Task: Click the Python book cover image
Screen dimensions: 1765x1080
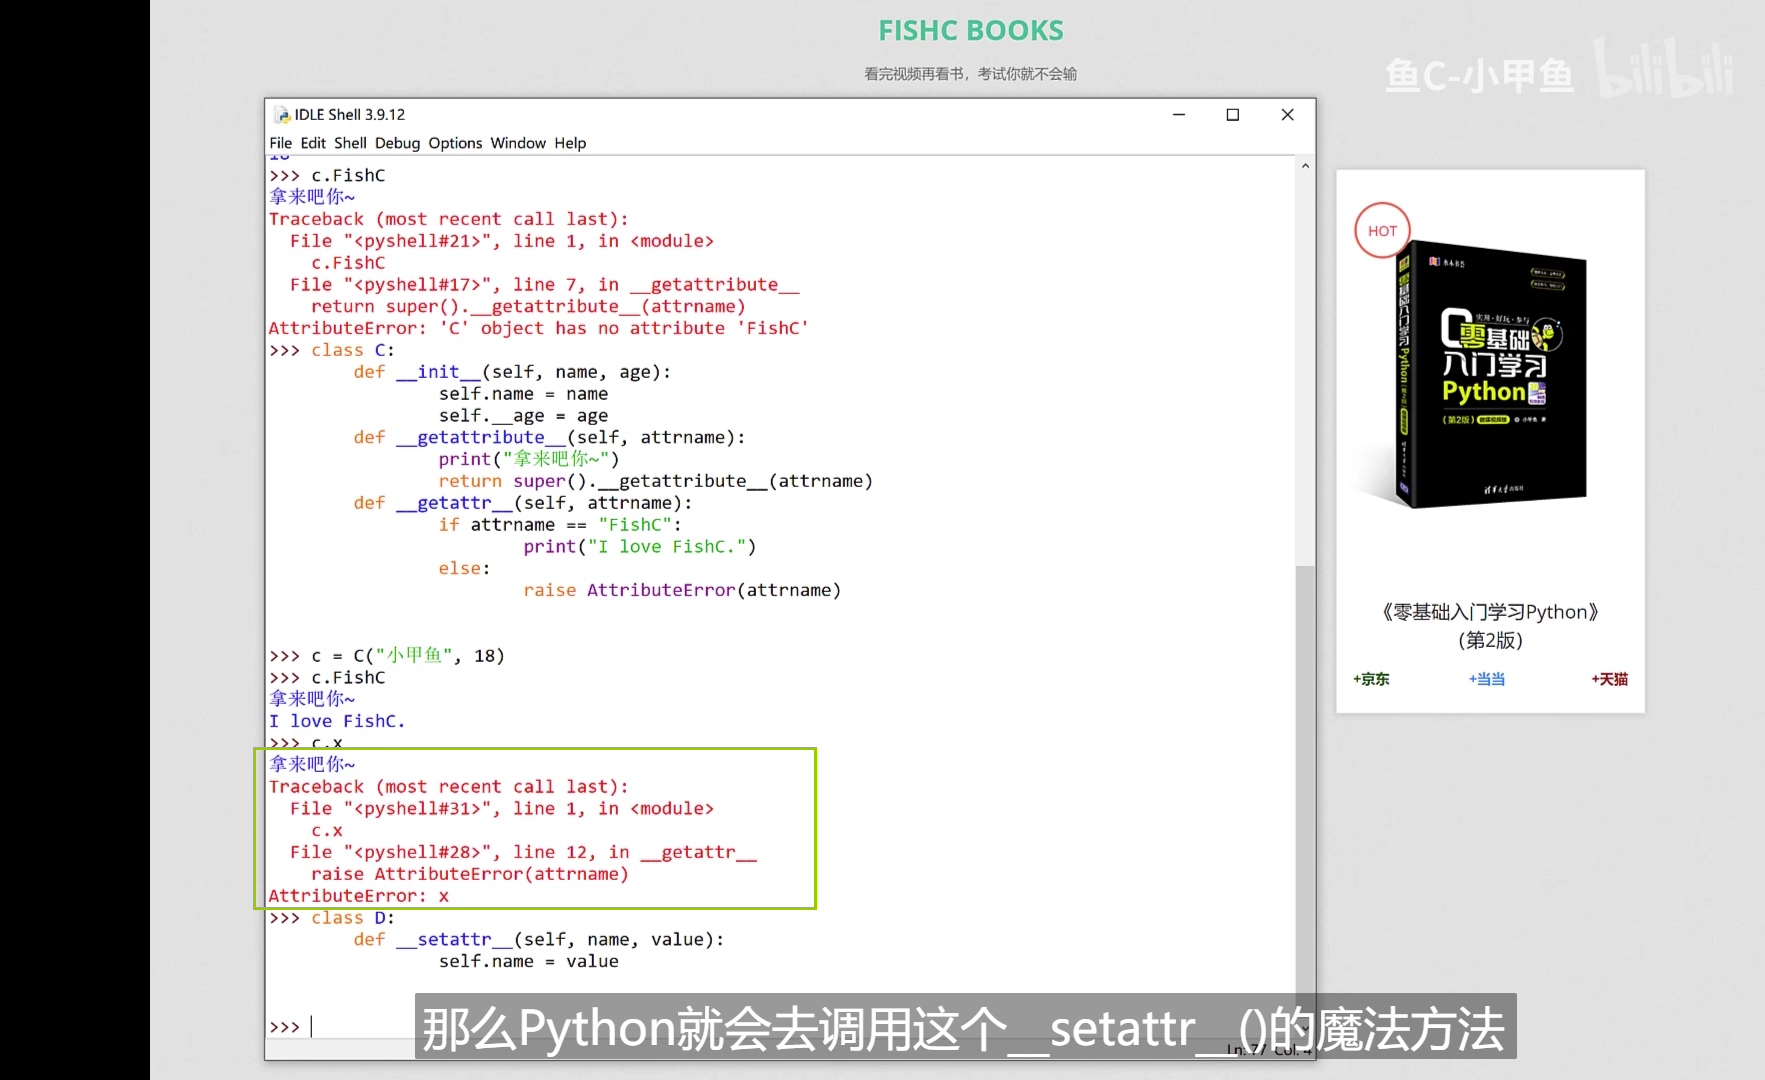Action: point(1490,375)
